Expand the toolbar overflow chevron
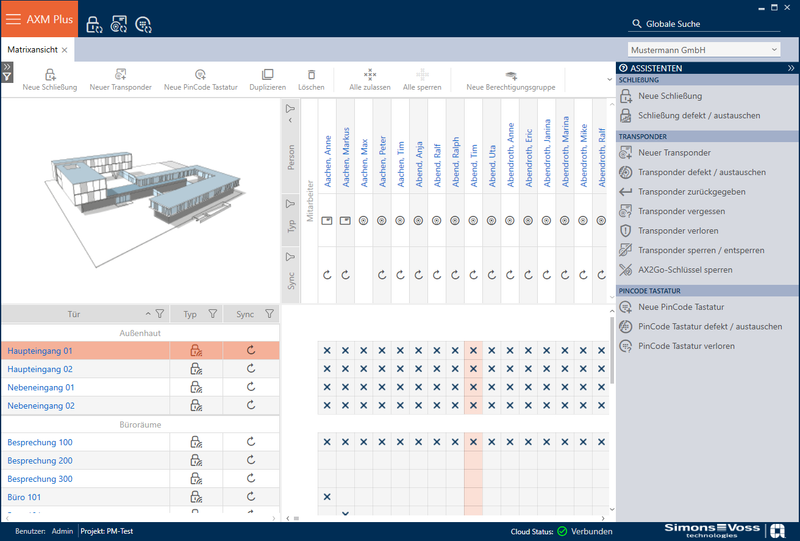This screenshot has width=800, height=541. (609, 80)
